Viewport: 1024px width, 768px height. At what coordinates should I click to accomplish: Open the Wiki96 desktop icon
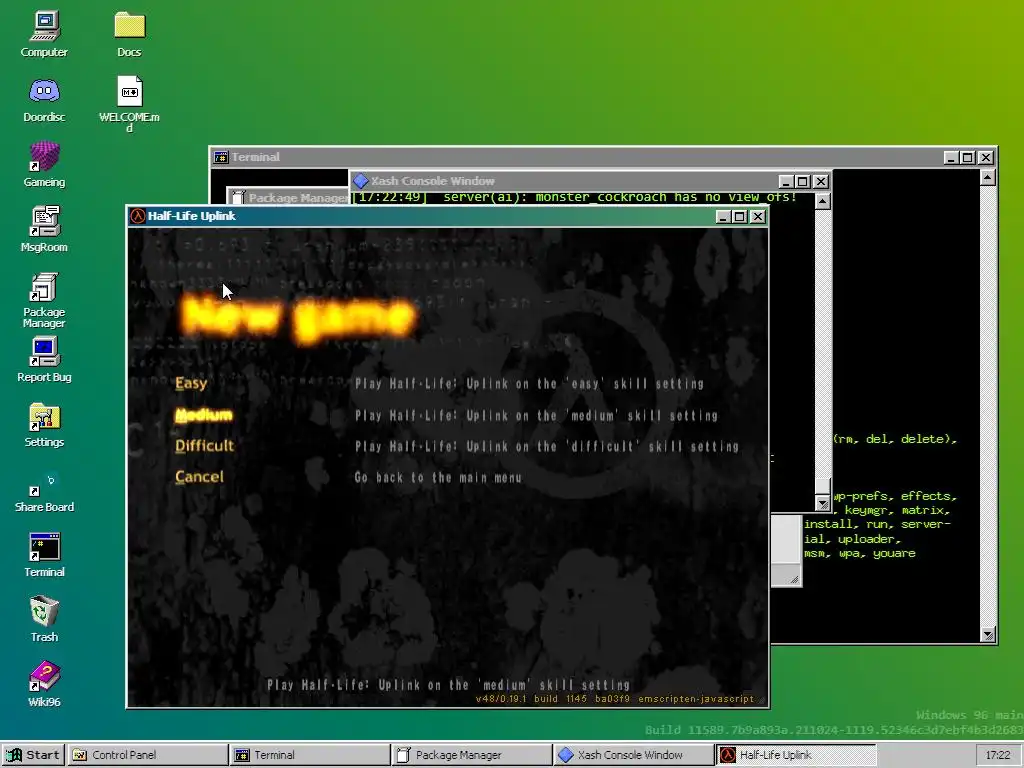point(44,684)
